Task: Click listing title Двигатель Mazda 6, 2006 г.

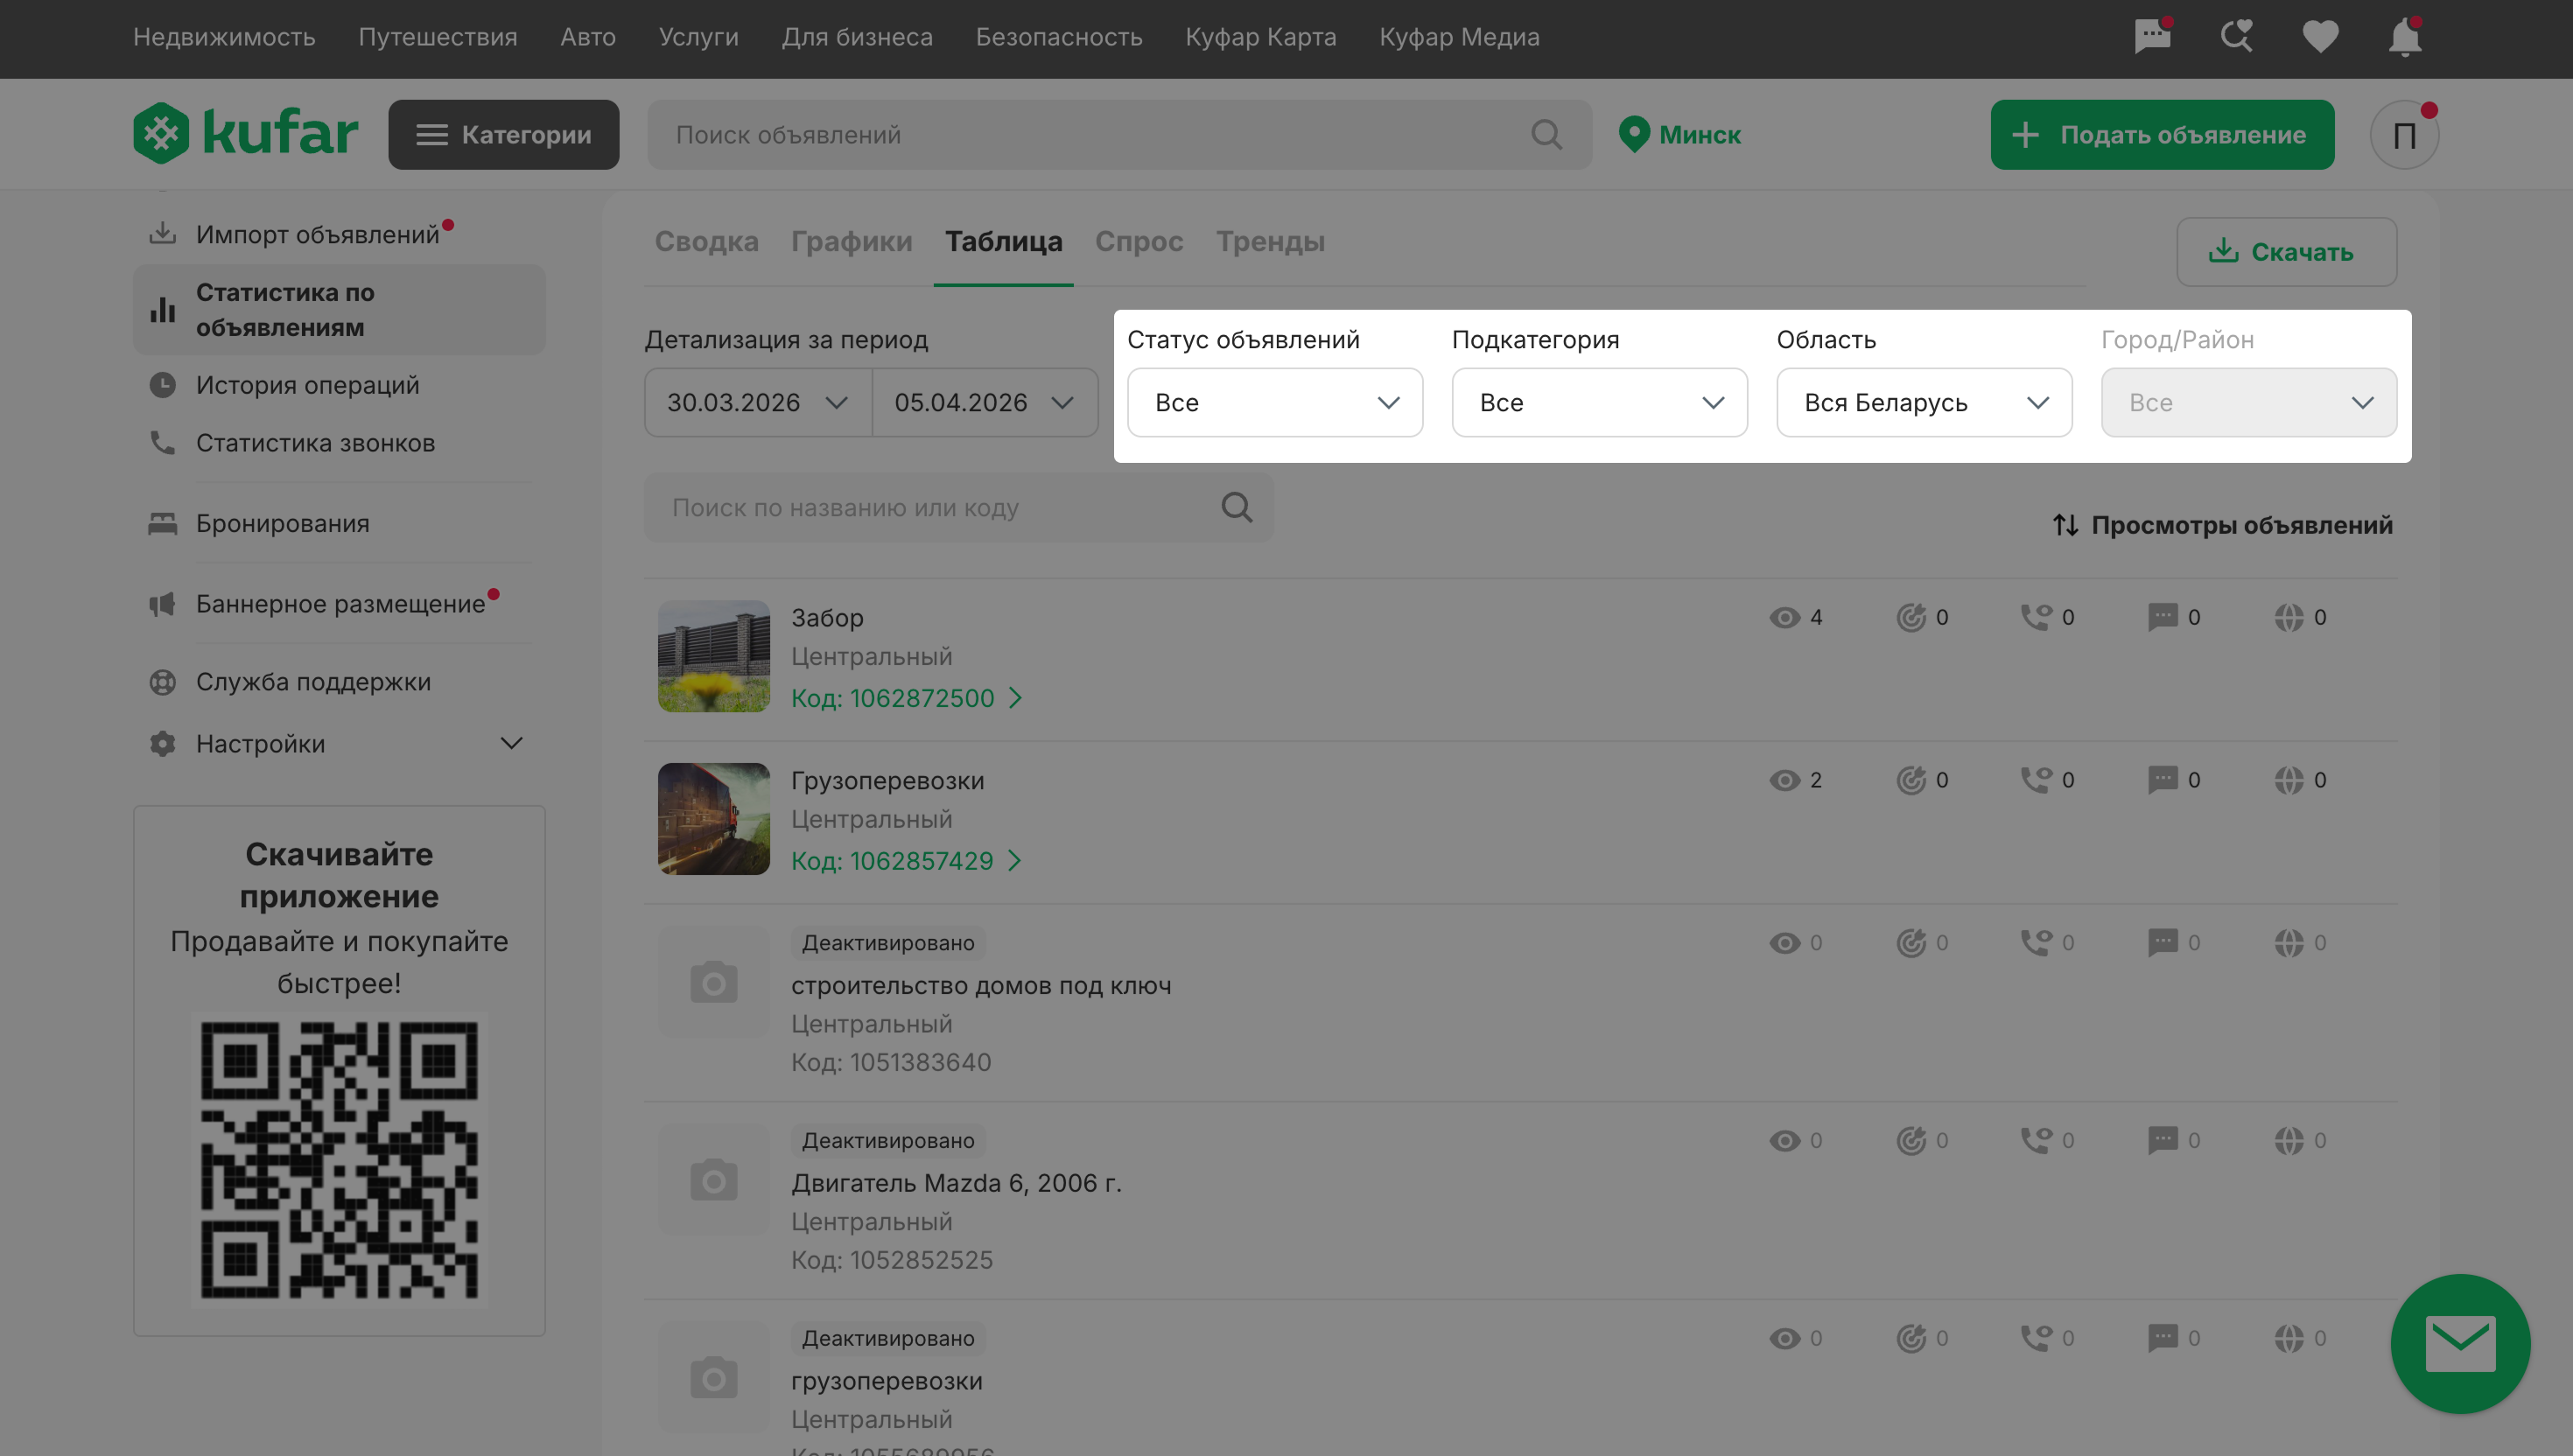Action: 956,1184
